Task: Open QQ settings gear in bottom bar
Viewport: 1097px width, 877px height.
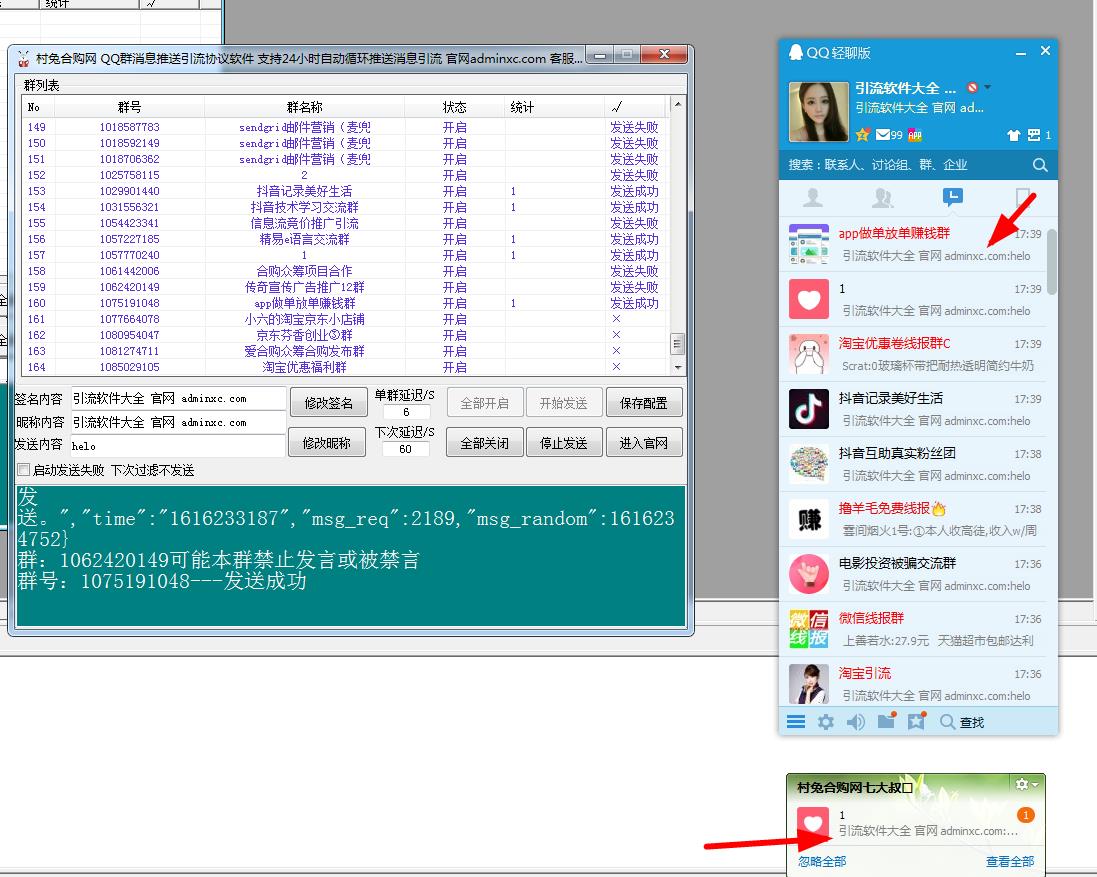Action: 825,722
